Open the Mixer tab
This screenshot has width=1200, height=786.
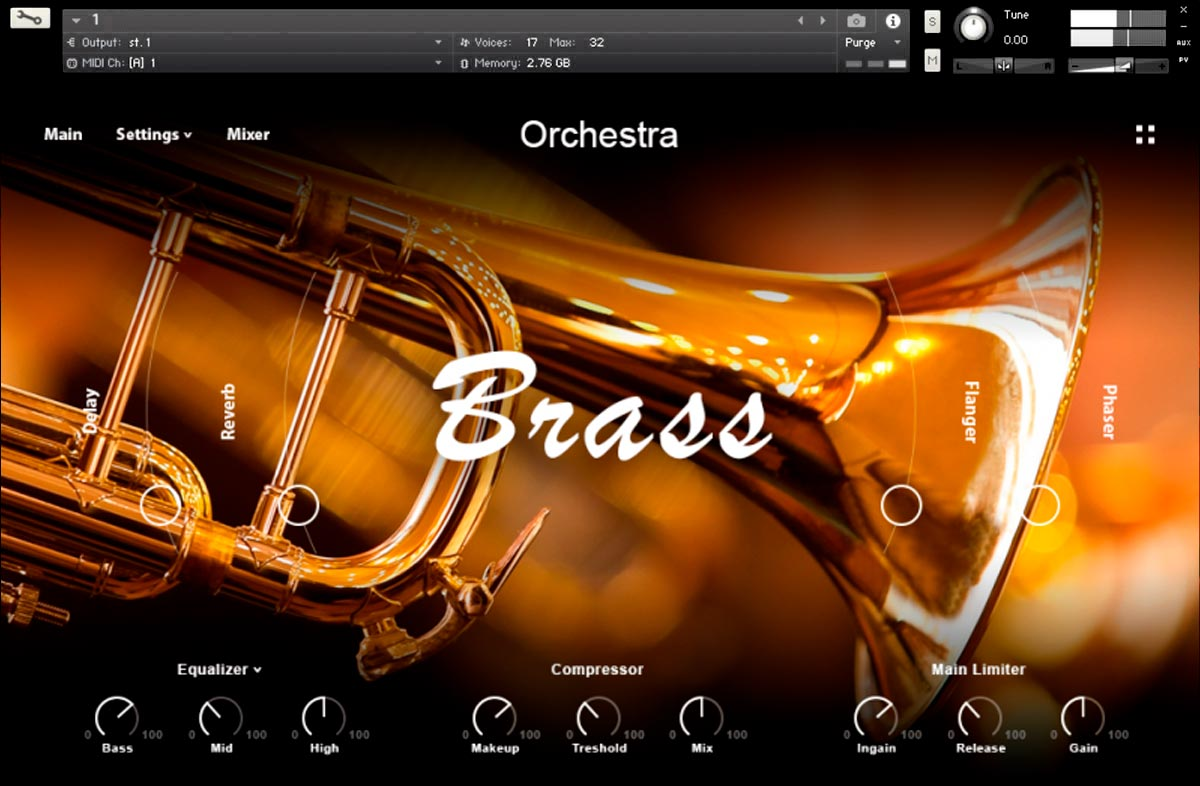pos(248,134)
